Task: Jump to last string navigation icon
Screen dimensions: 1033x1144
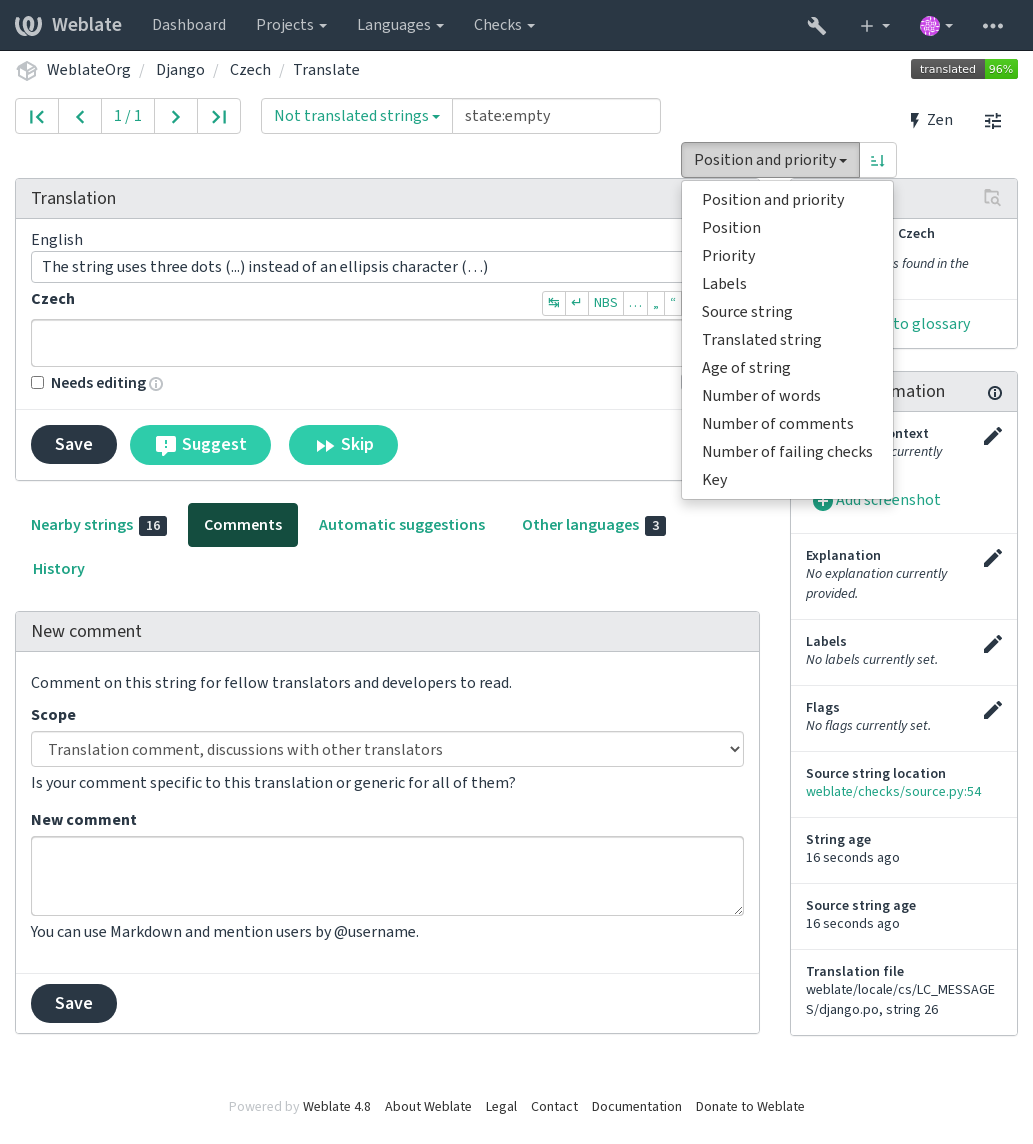Action: coord(219,117)
